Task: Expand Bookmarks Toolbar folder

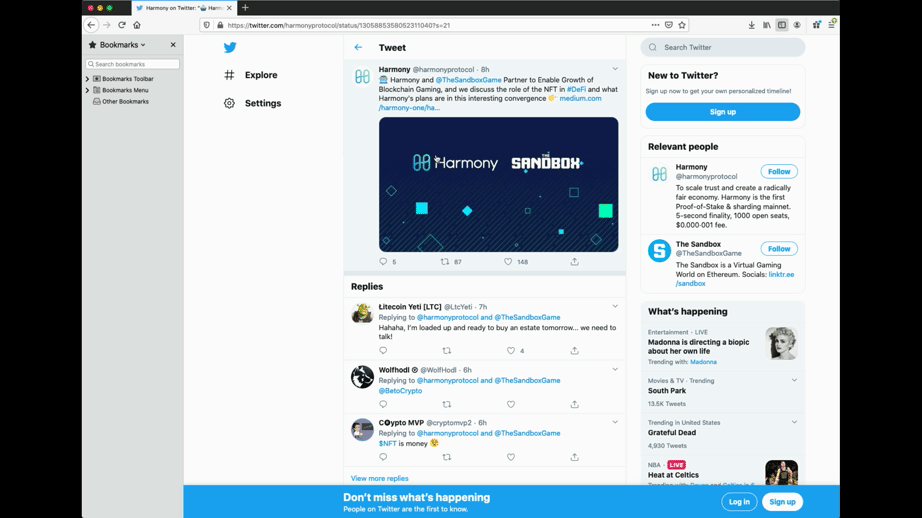Action: click(x=88, y=79)
